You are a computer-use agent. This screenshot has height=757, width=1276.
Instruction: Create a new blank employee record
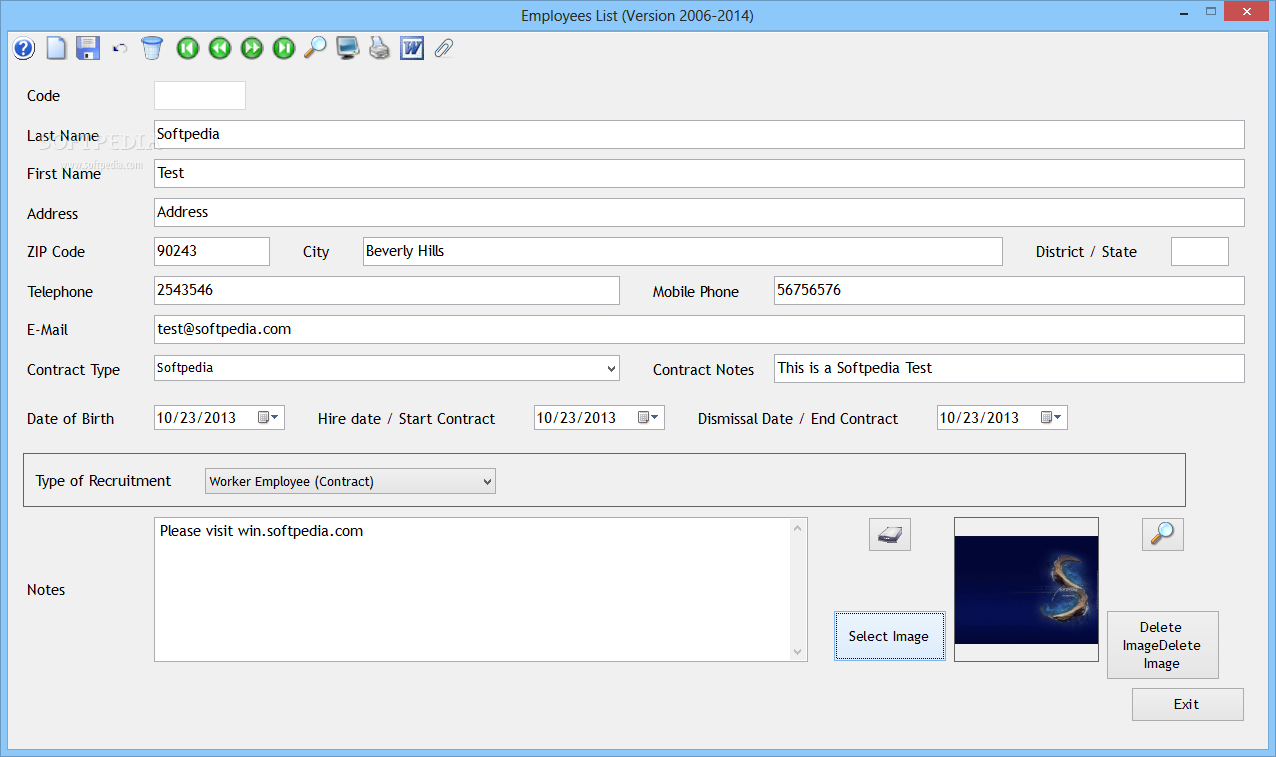(x=57, y=47)
